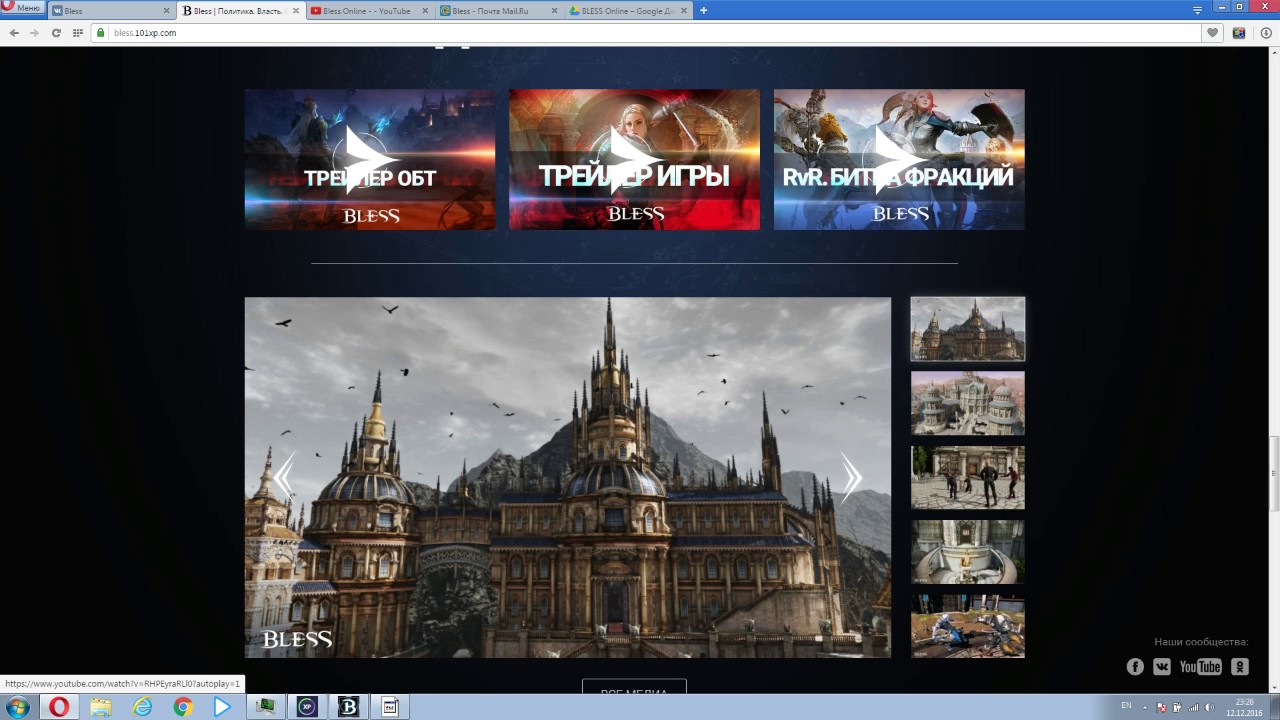Select the fountain thumbnail

click(x=968, y=552)
